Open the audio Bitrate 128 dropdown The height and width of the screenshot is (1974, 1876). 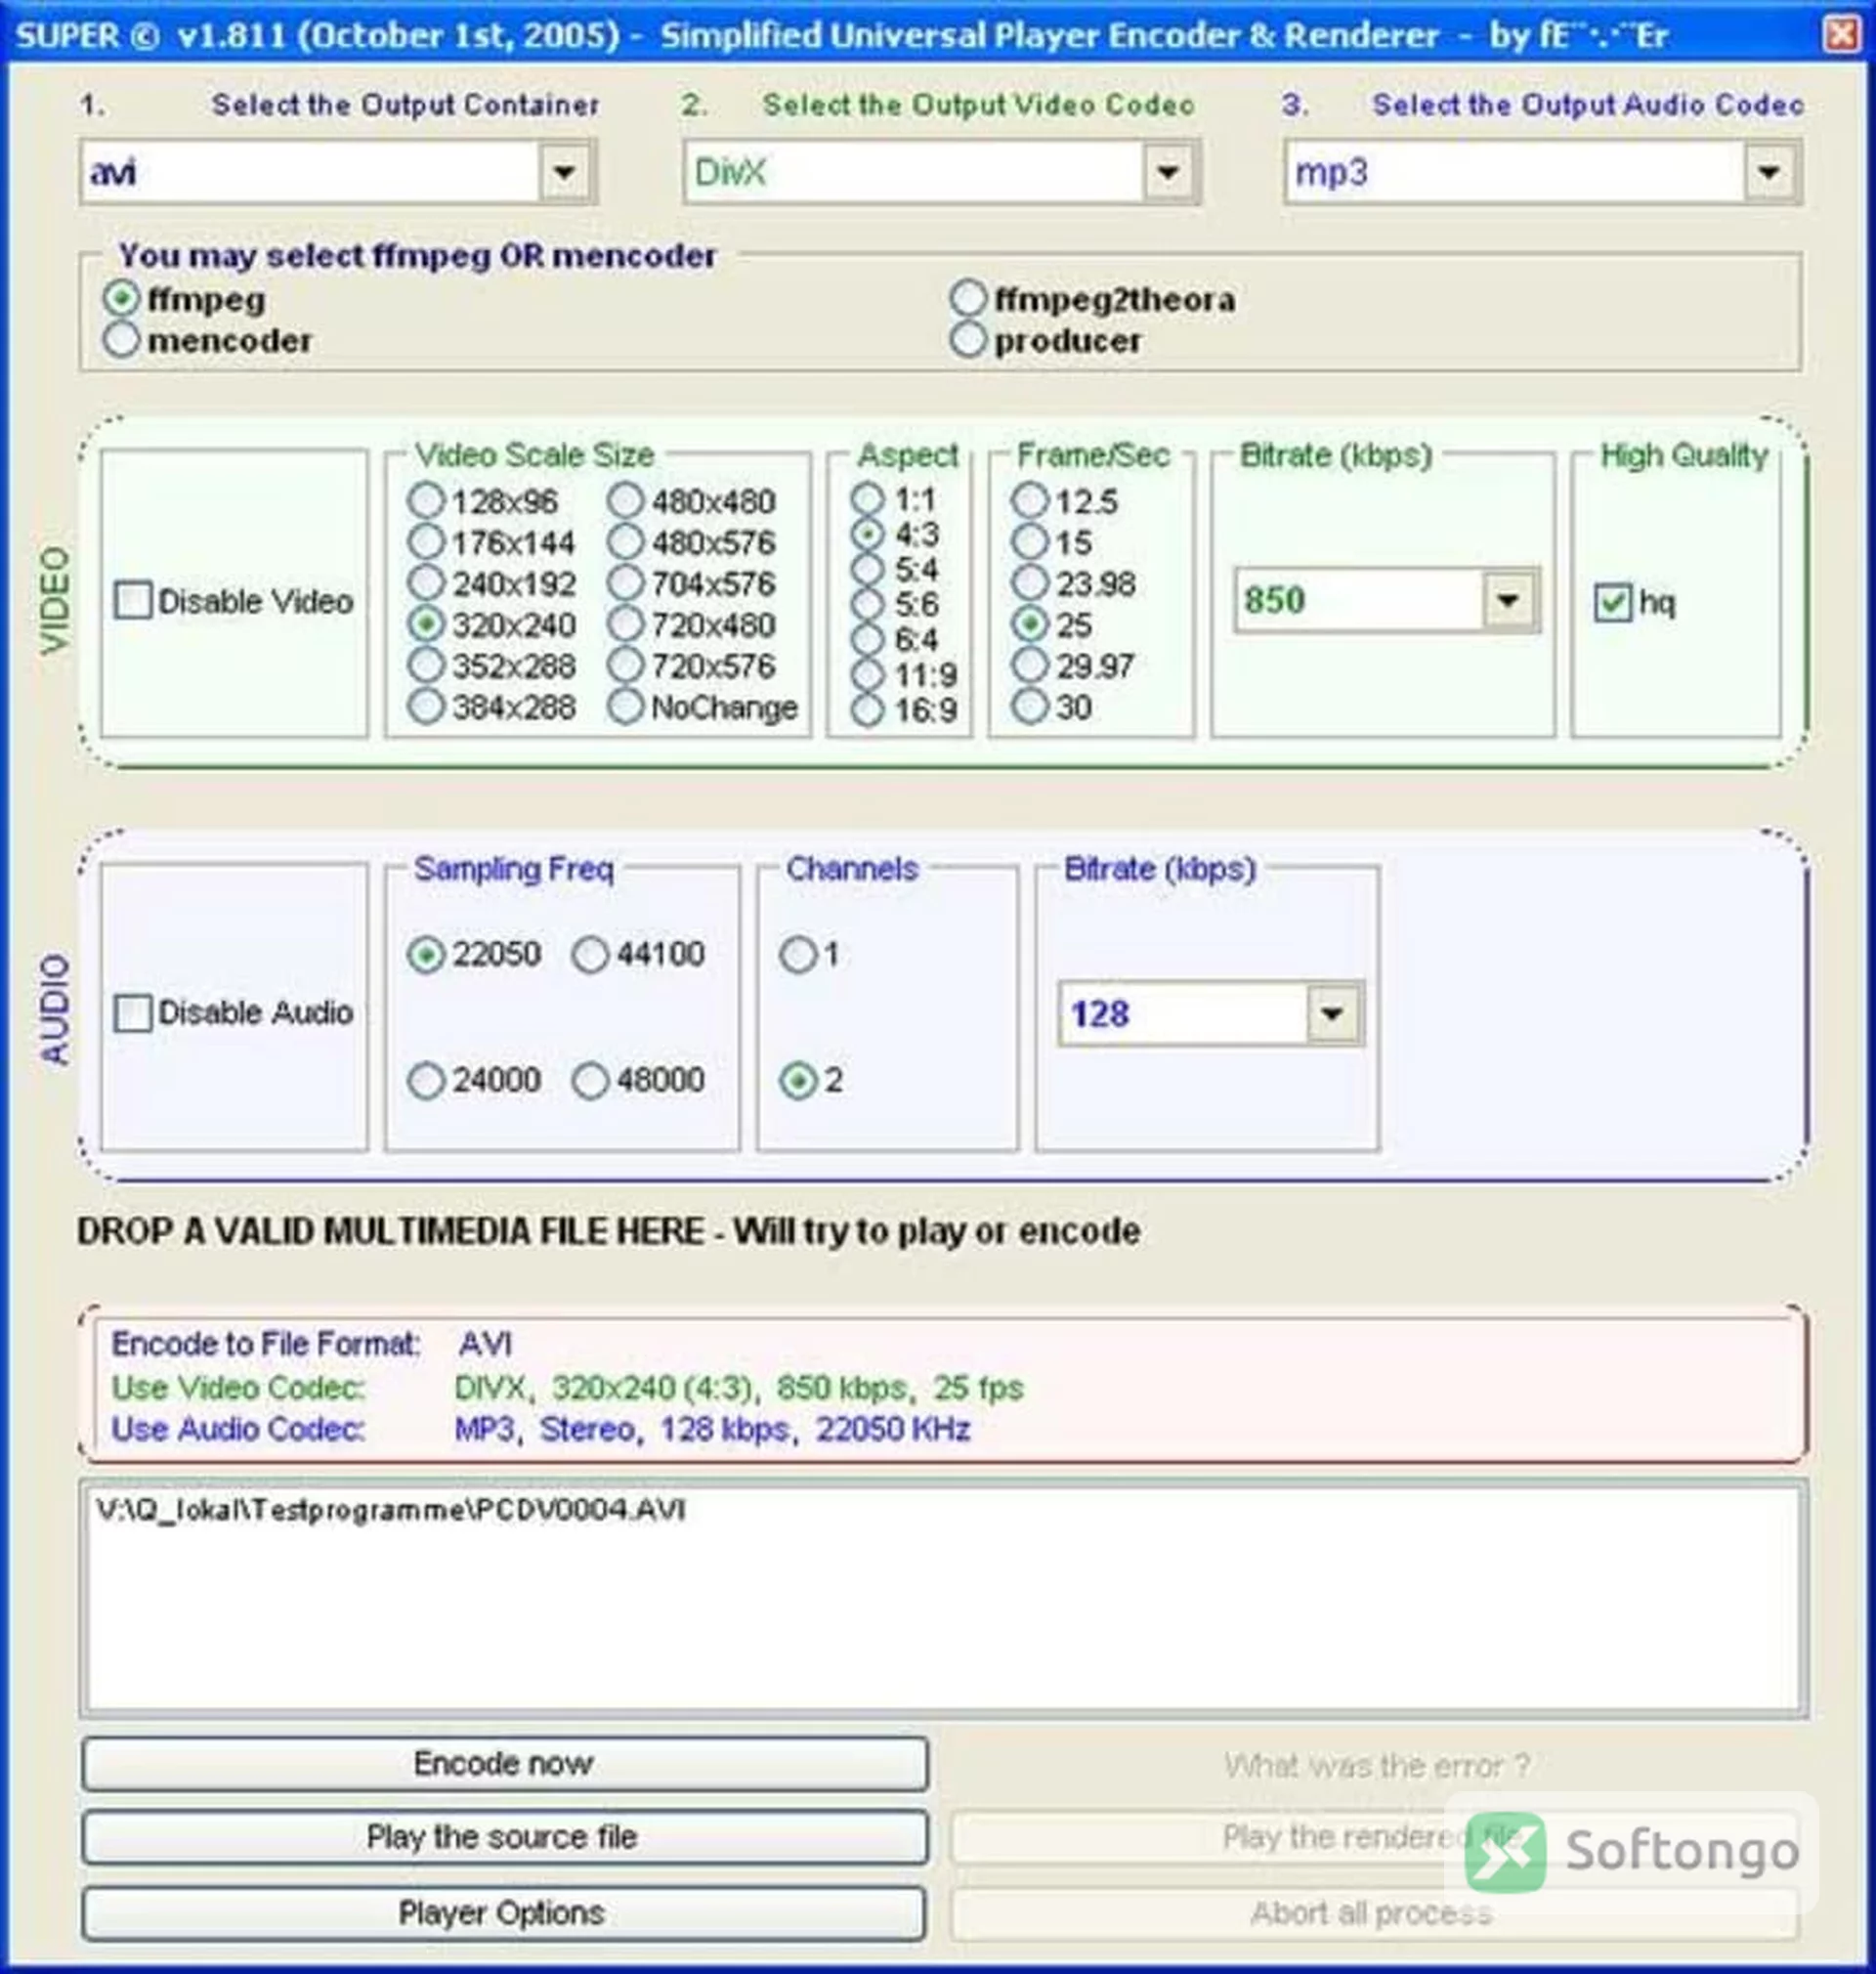1211,1014
